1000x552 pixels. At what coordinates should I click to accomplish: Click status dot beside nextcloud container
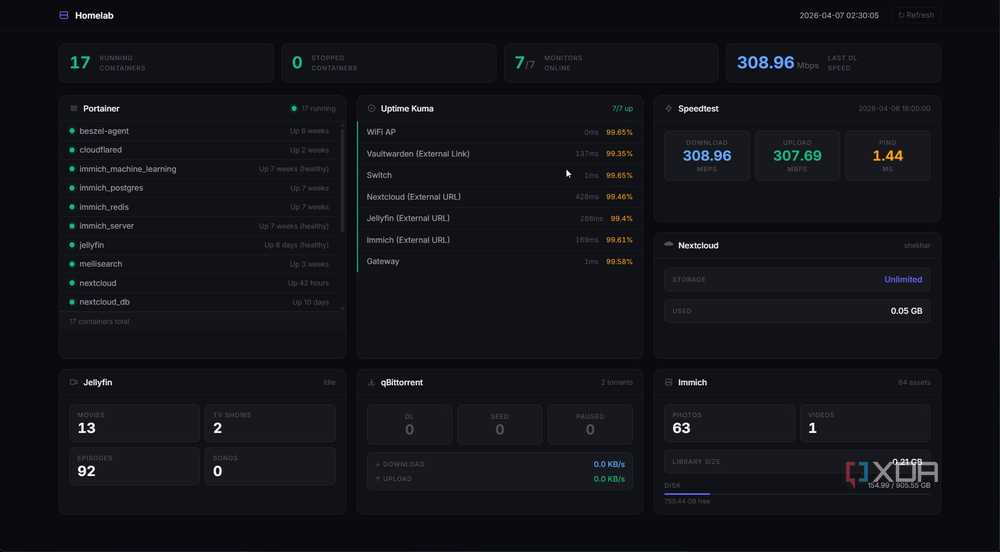point(72,283)
